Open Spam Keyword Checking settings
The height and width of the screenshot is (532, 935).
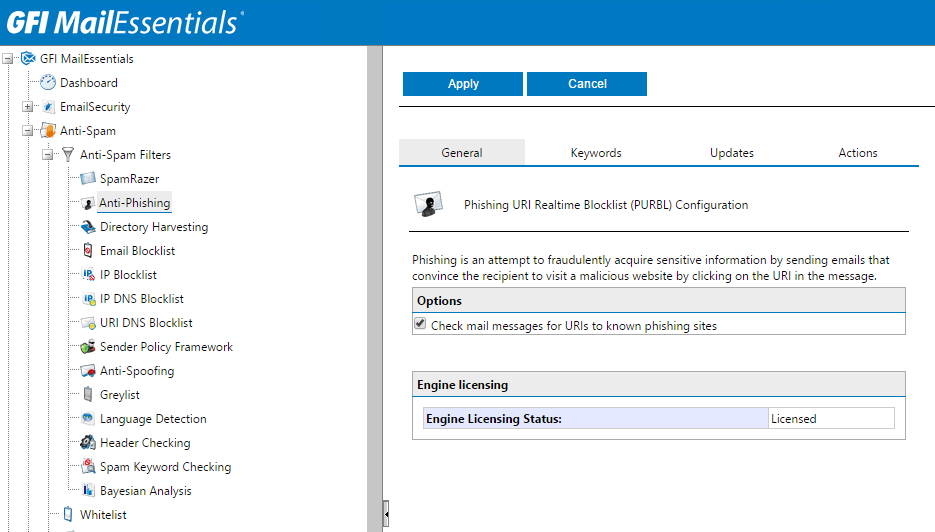(165, 466)
